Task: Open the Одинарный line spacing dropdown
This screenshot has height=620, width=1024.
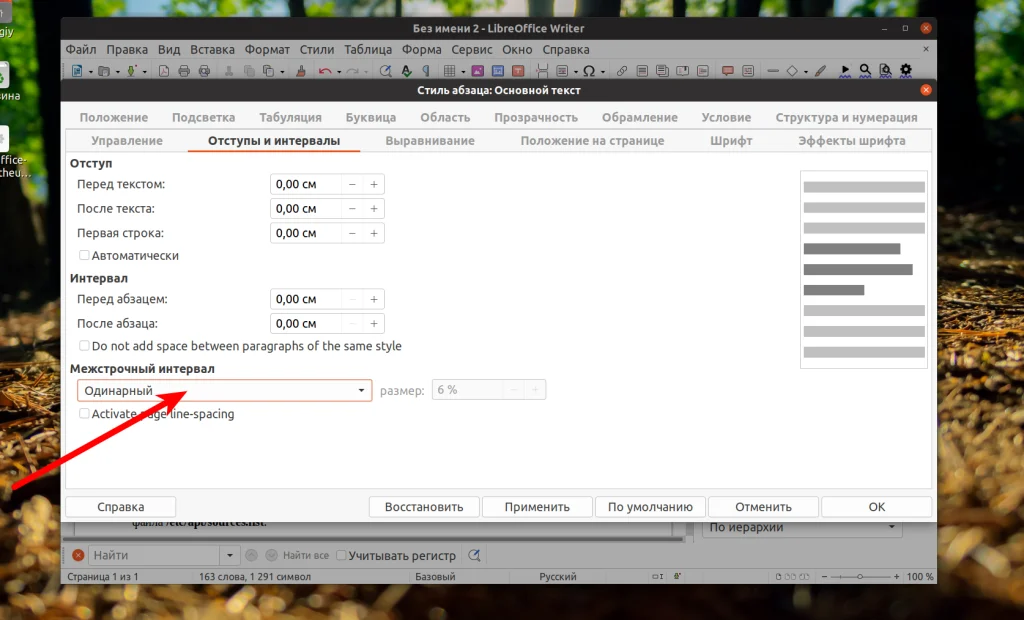Action: pyautogui.click(x=225, y=390)
